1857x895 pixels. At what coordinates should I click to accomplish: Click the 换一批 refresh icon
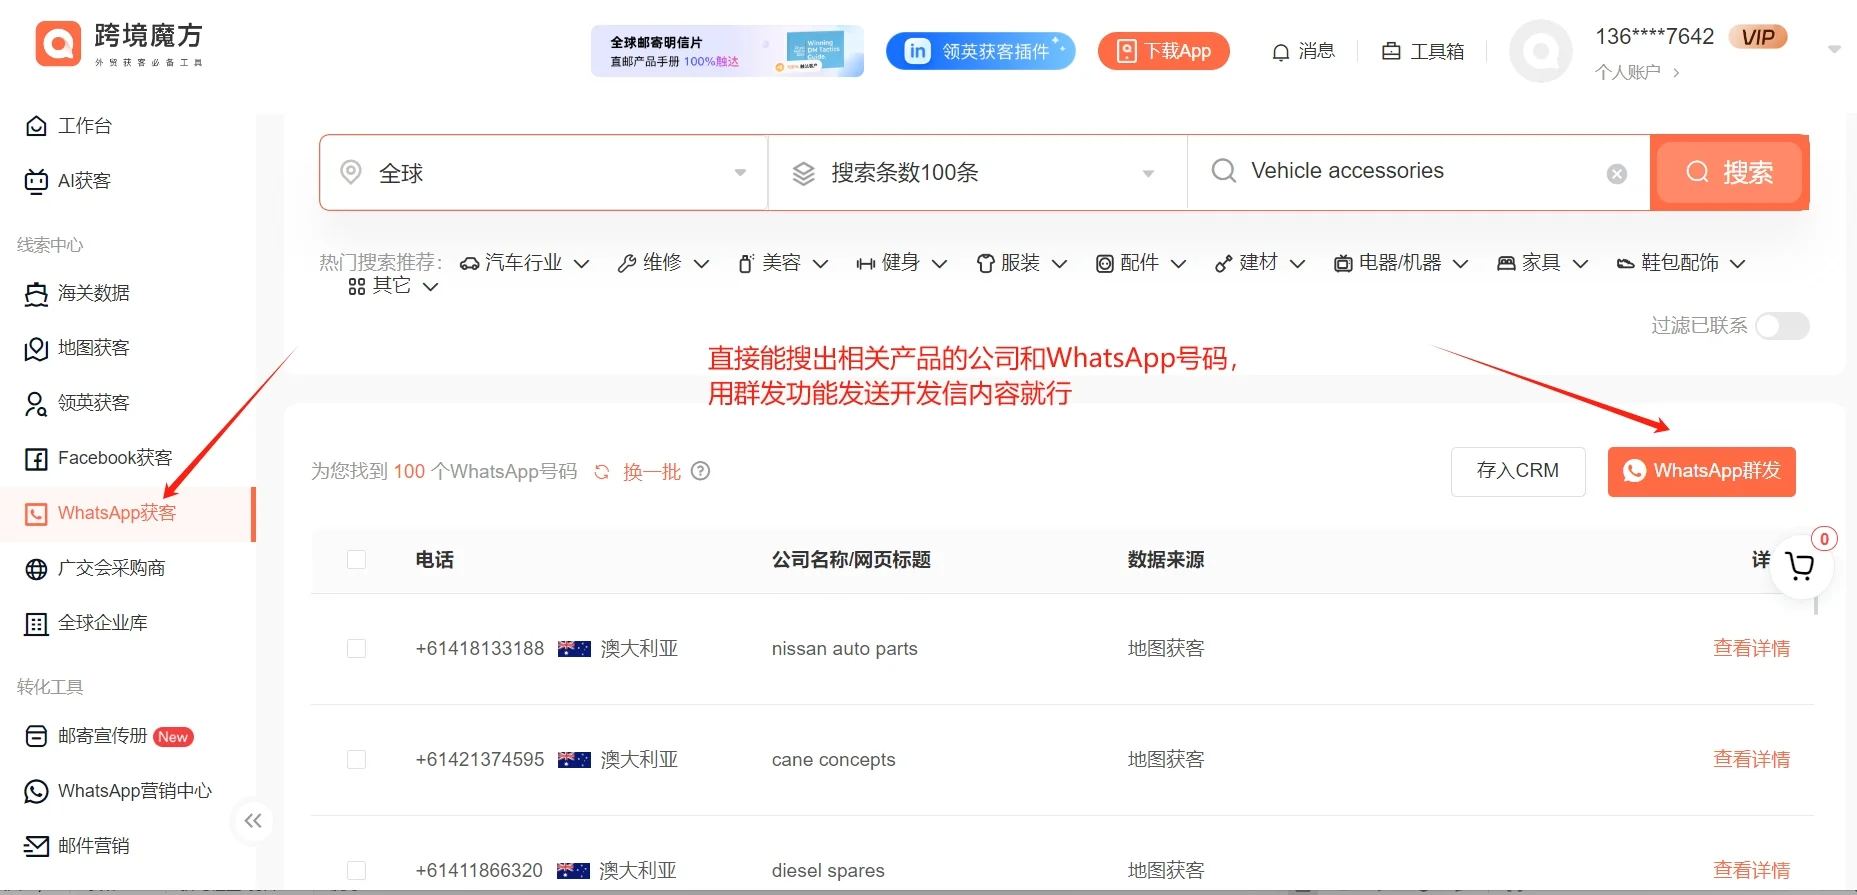tap(602, 472)
